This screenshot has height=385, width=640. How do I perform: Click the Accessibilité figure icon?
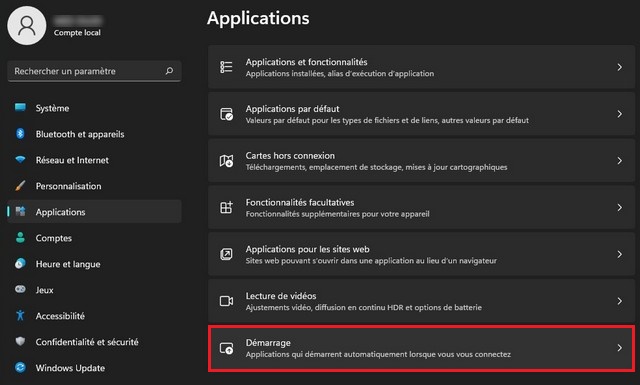[20, 315]
